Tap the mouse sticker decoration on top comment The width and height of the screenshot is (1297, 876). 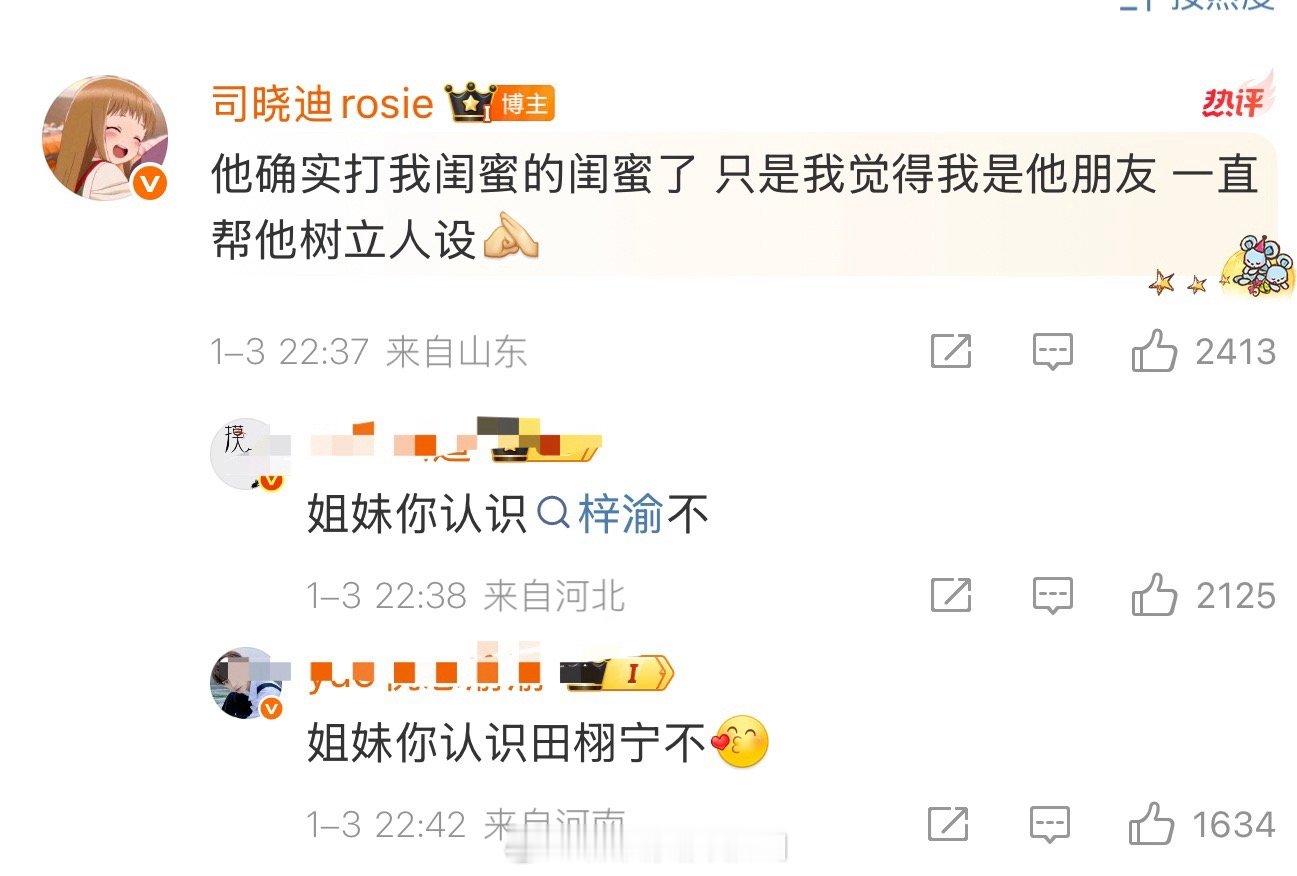(1247, 266)
